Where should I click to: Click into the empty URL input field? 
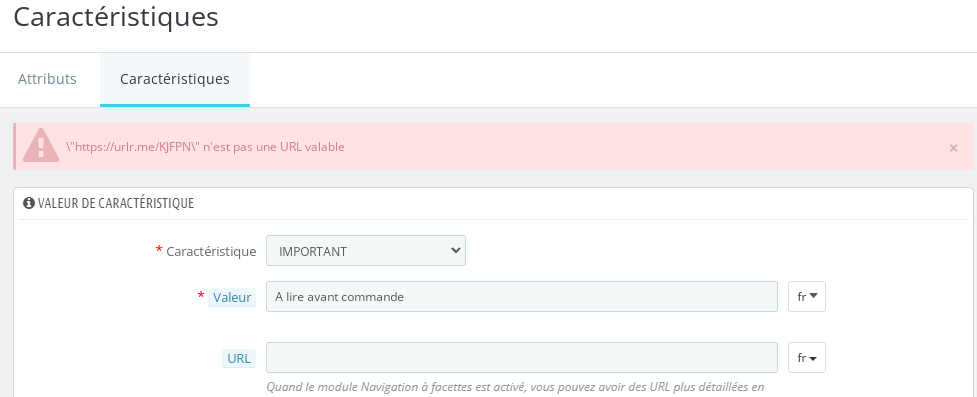click(x=522, y=358)
